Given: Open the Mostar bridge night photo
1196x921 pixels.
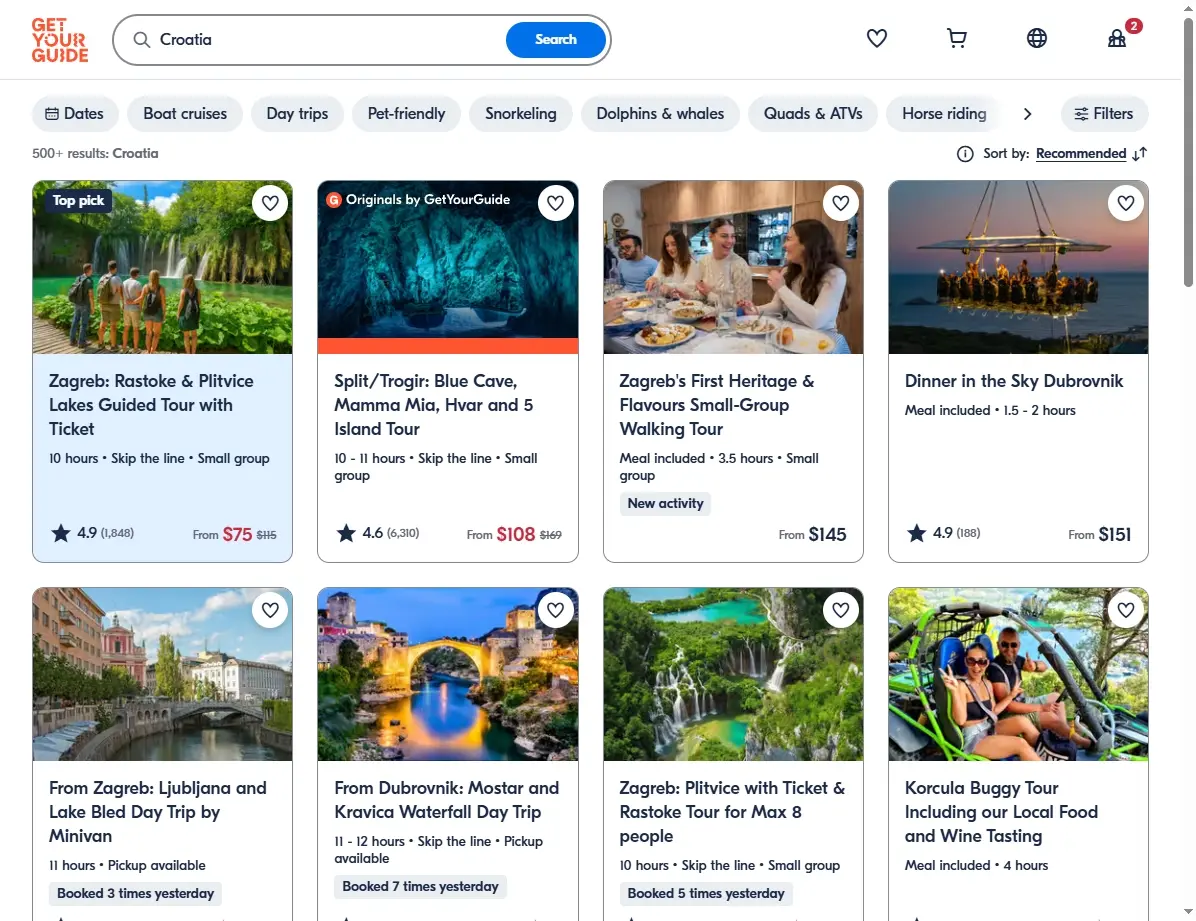Looking at the screenshot, I should click(448, 675).
